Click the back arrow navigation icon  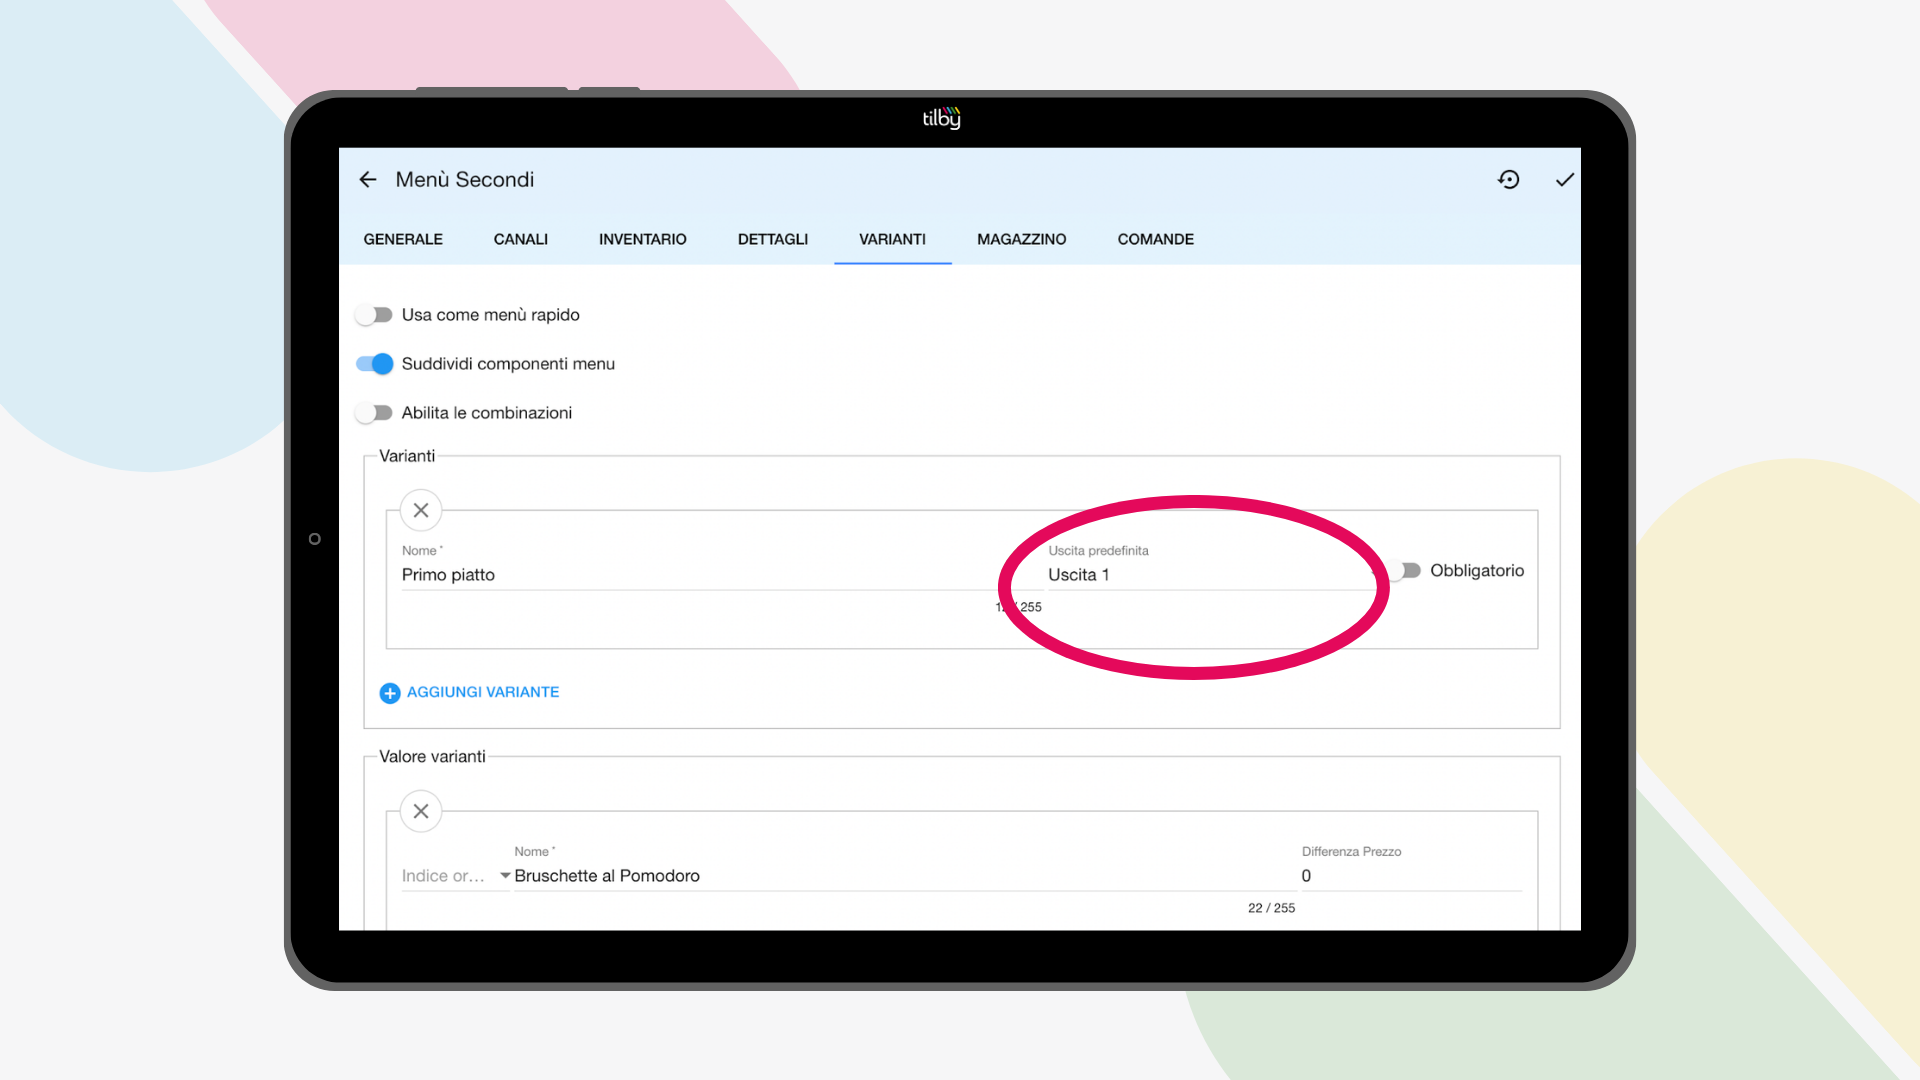[368, 179]
